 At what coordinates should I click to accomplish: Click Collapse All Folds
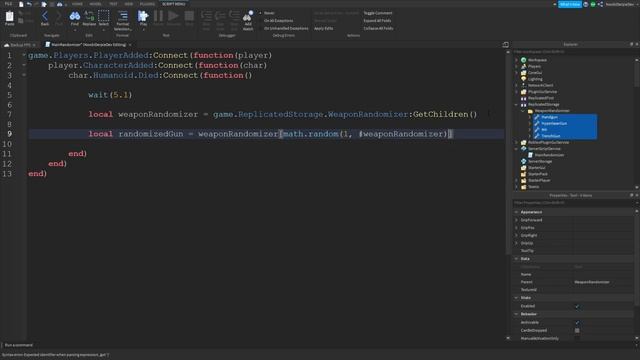[378, 28]
